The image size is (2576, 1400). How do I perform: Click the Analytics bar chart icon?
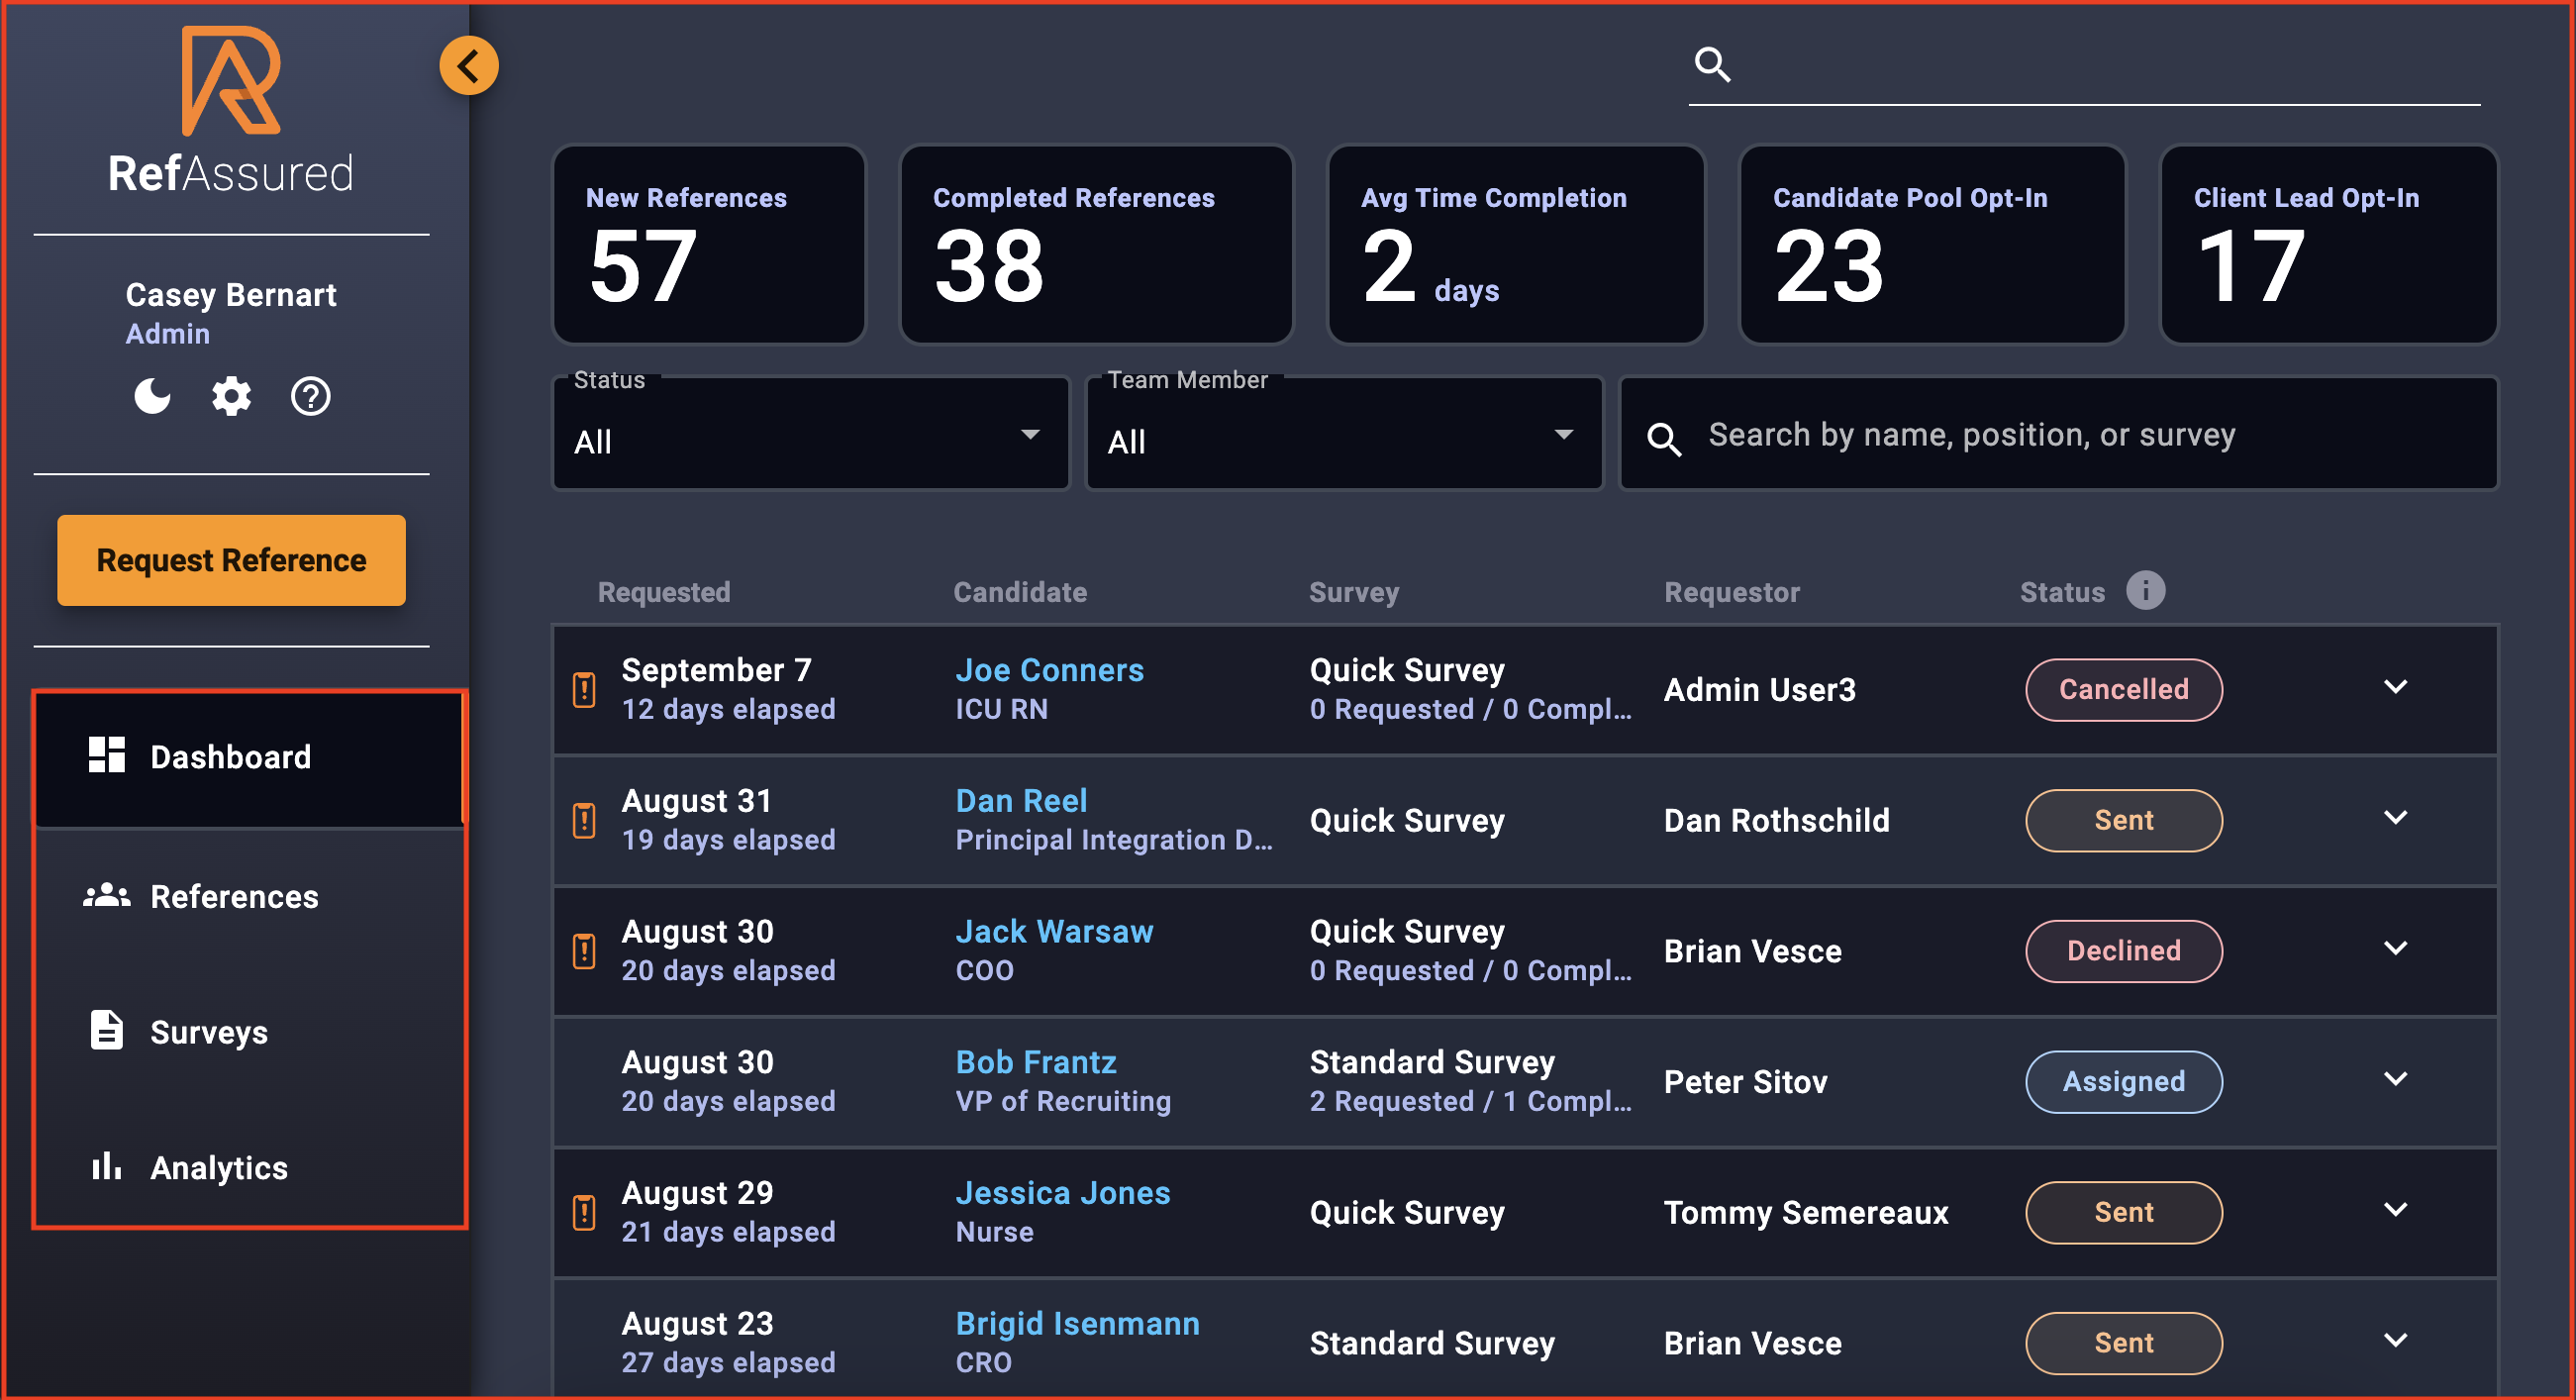[106, 1166]
